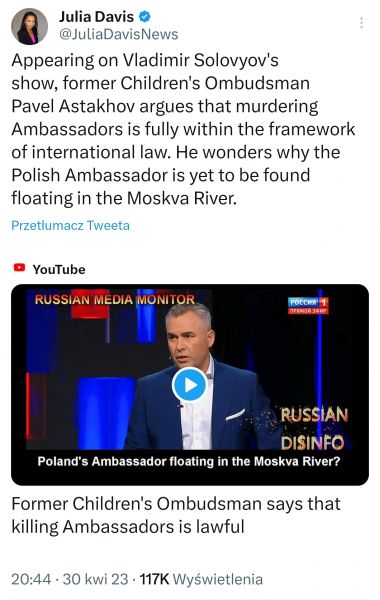380x600 pixels.
Task: Click the 20:44 tweet timestamp
Action: pos(31,579)
